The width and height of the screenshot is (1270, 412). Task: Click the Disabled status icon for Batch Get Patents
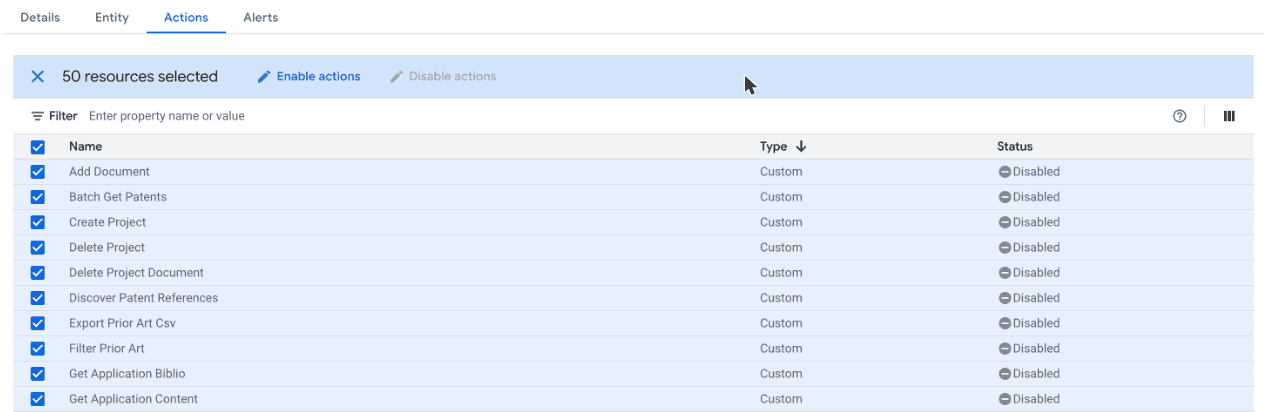click(1005, 197)
